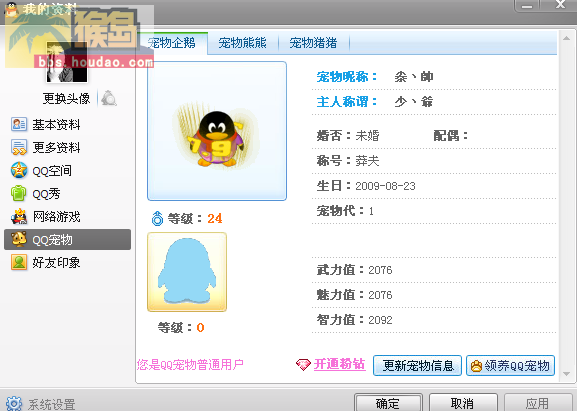Open 基本资料 profile icon in sidebar
The image size is (577, 411).
19,124
